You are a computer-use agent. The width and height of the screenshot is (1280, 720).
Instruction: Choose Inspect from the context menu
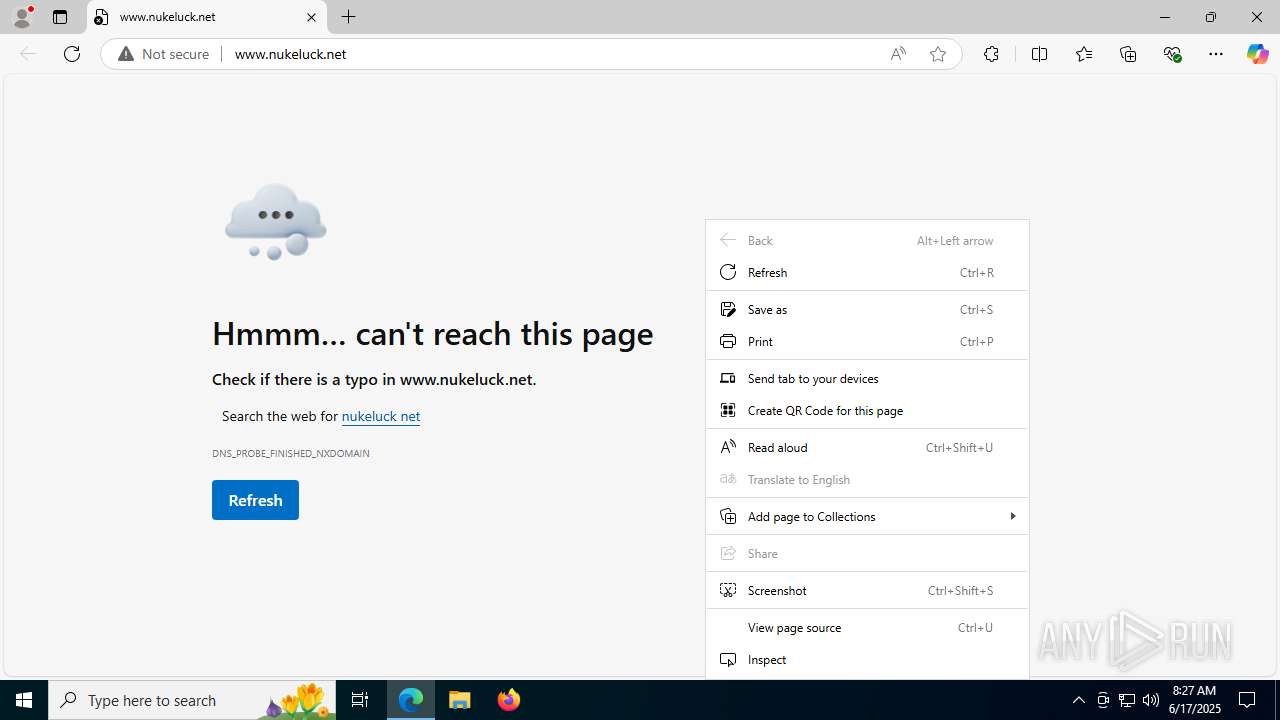point(867,659)
